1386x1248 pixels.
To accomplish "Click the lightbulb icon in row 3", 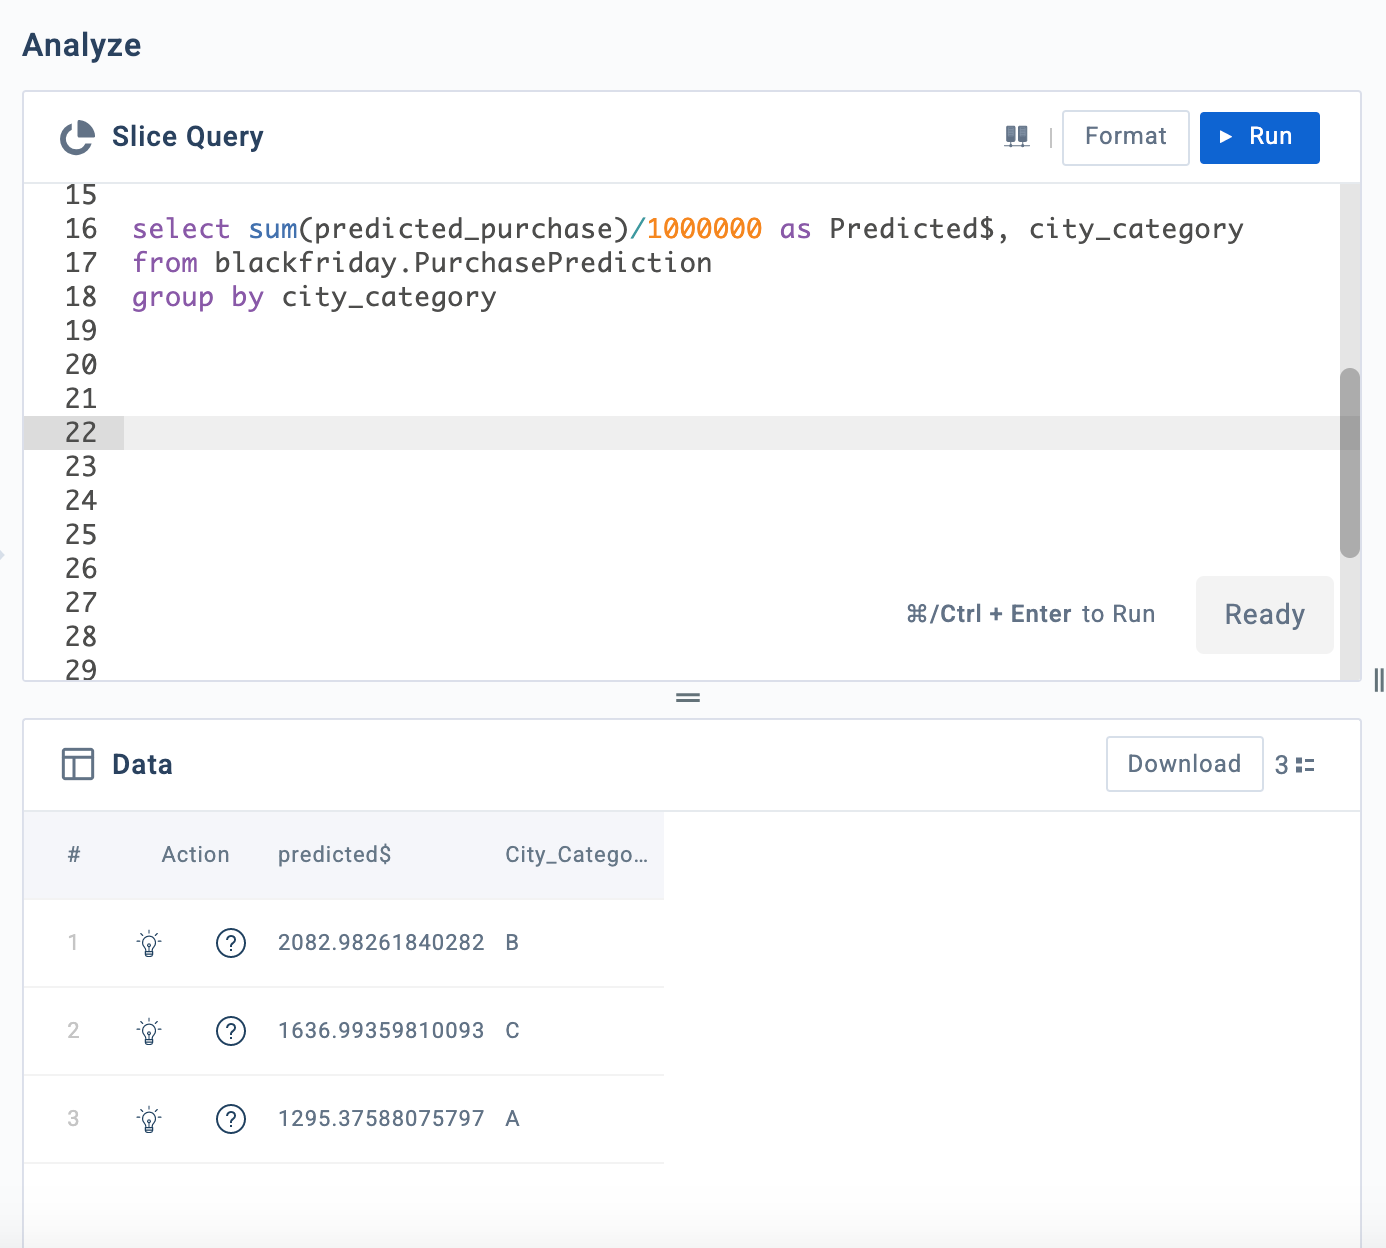I will [149, 1119].
